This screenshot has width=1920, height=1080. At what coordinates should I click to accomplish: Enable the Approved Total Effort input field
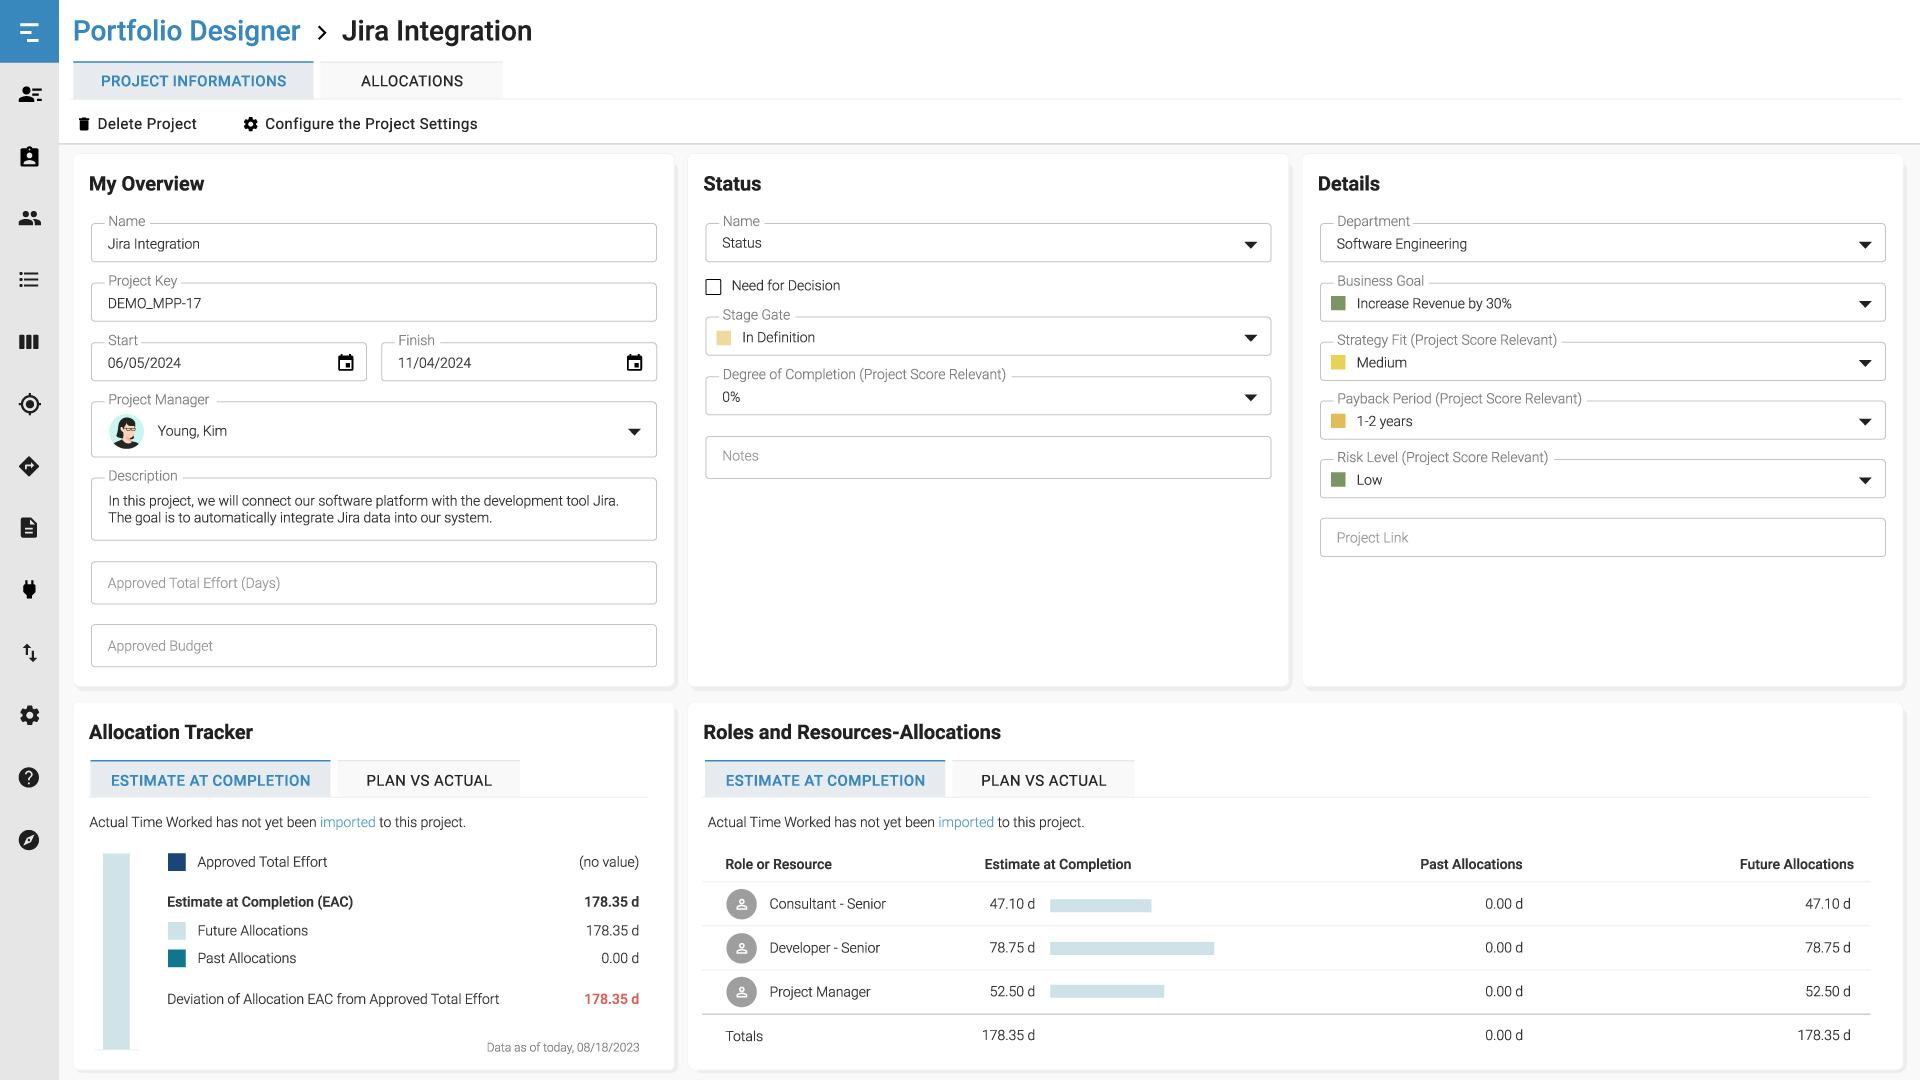(x=373, y=582)
